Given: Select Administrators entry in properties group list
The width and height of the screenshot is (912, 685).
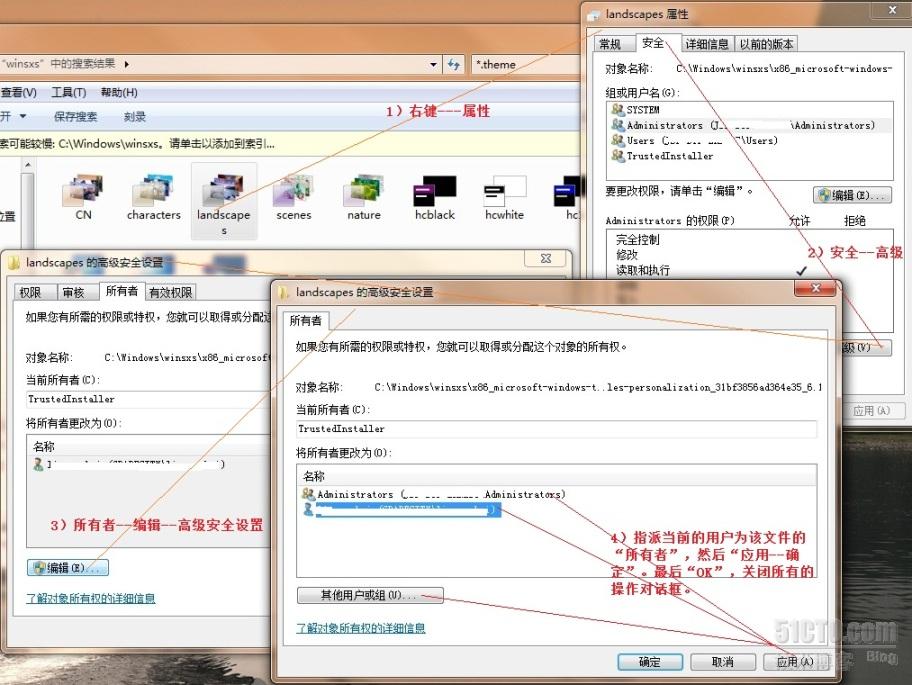Looking at the screenshot, I should click(x=750, y=125).
